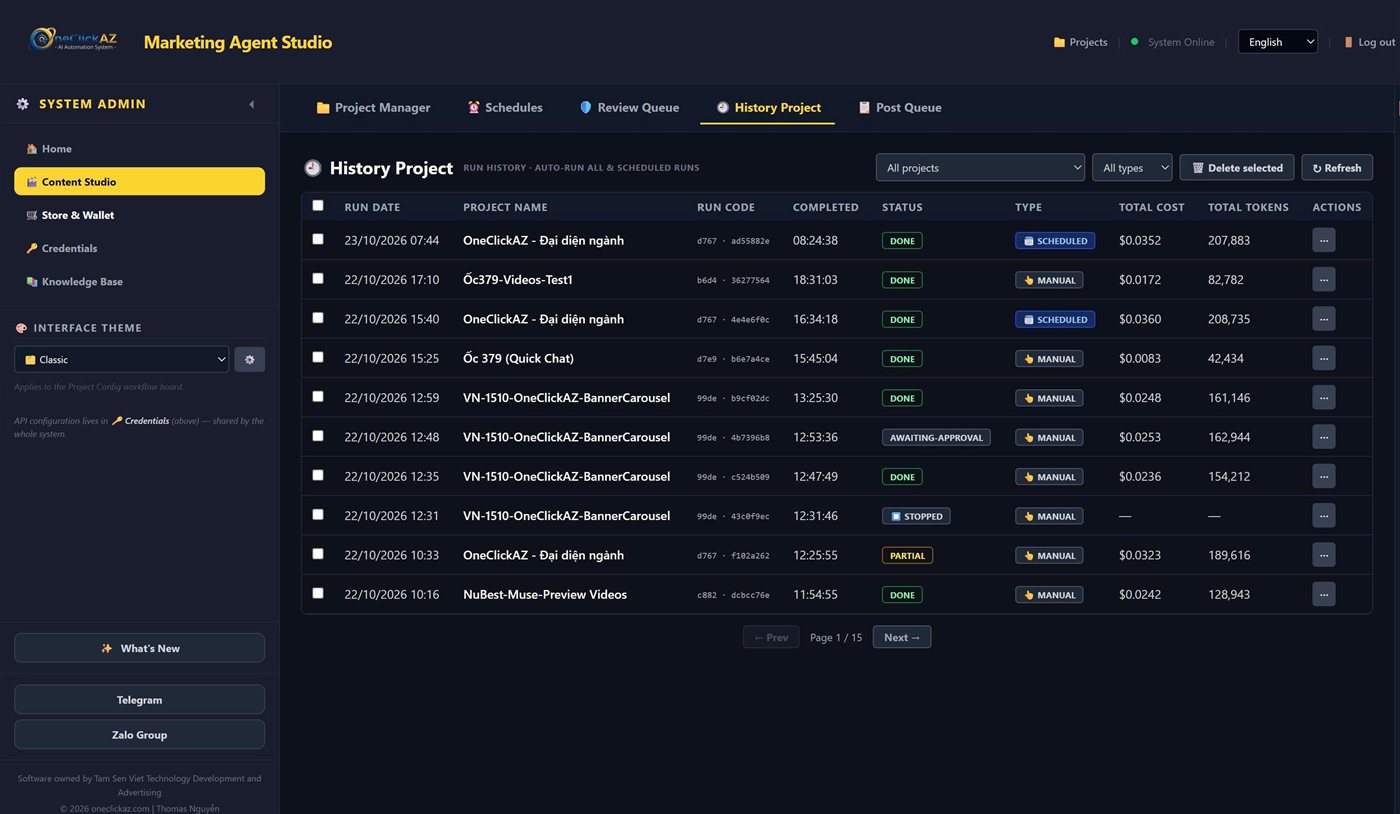This screenshot has width=1400, height=814.
Task: Open actions for run code b9cf02dc
Action: pyautogui.click(x=1324, y=398)
